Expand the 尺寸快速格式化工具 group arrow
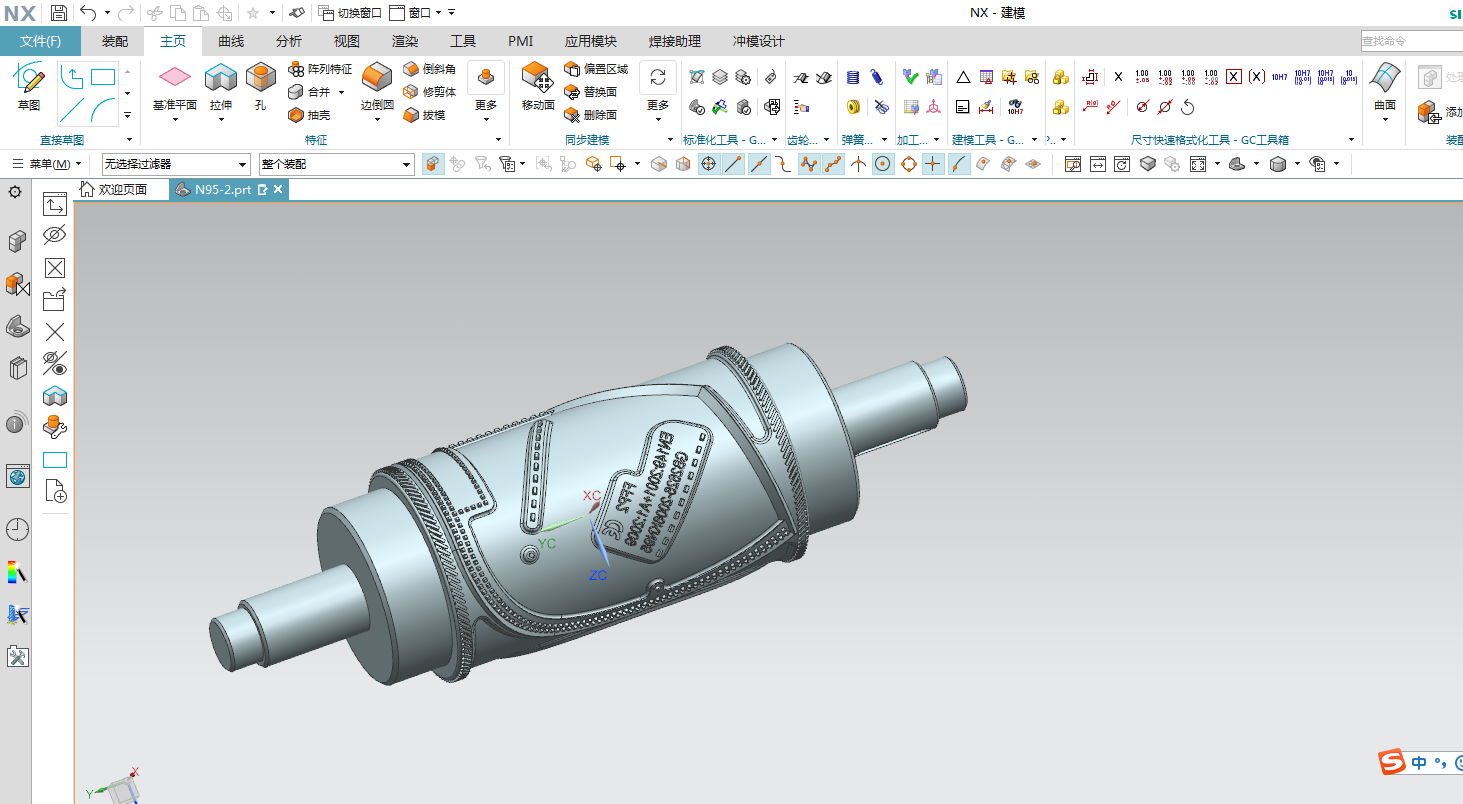 [1351, 140]
